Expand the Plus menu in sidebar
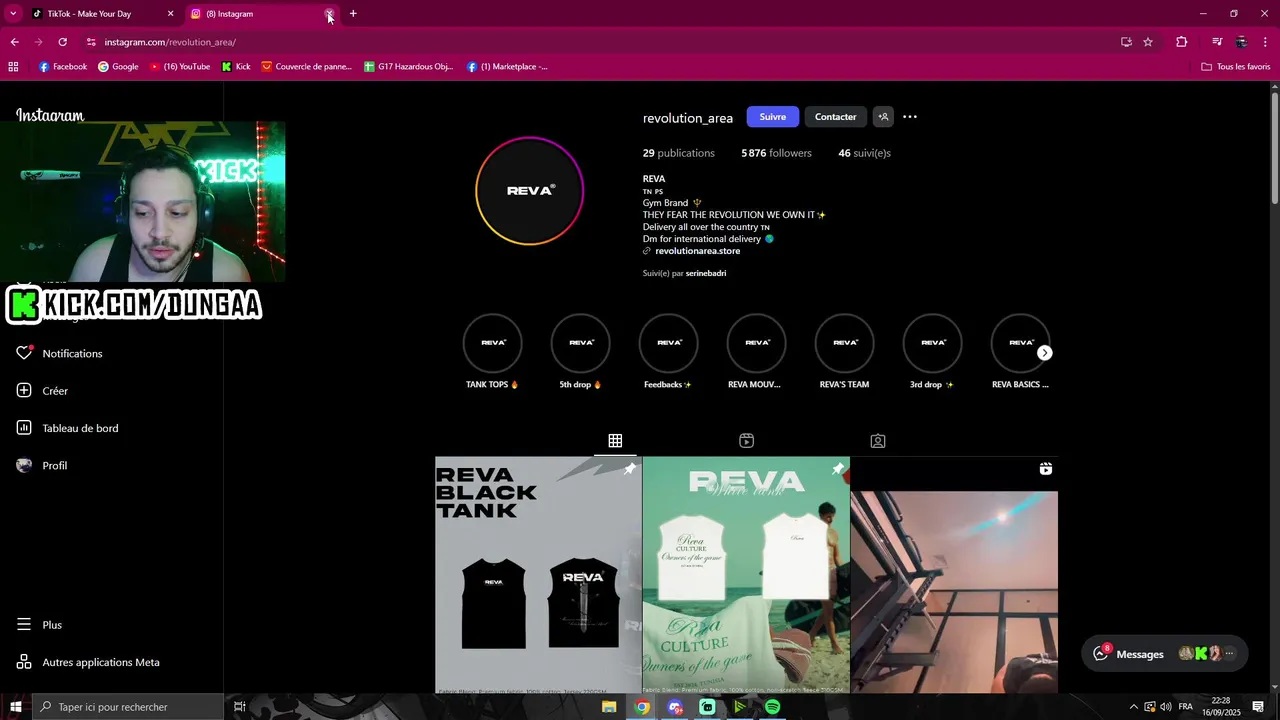 (40, 625)
